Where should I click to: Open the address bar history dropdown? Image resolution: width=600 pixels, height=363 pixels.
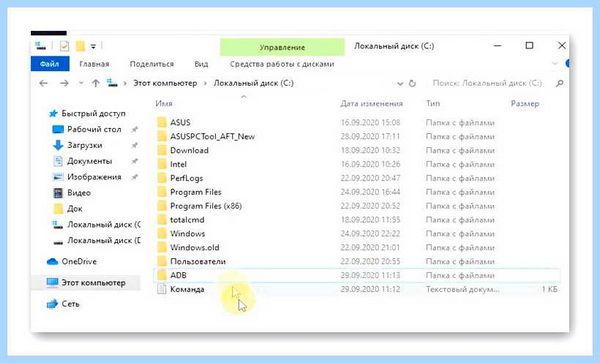400,83
